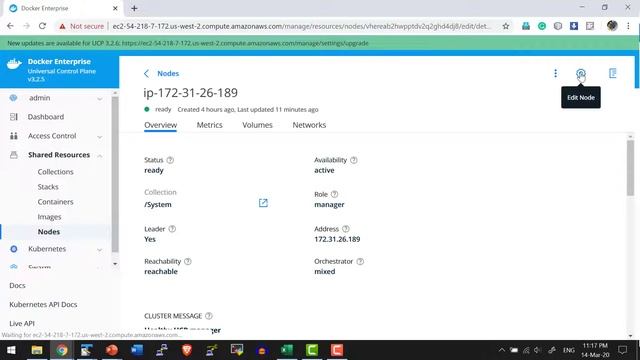Image resolution: width=640 pixels, height=360 pixels.
Task: Open the document panel icon top right
Action: coord(612,73)
